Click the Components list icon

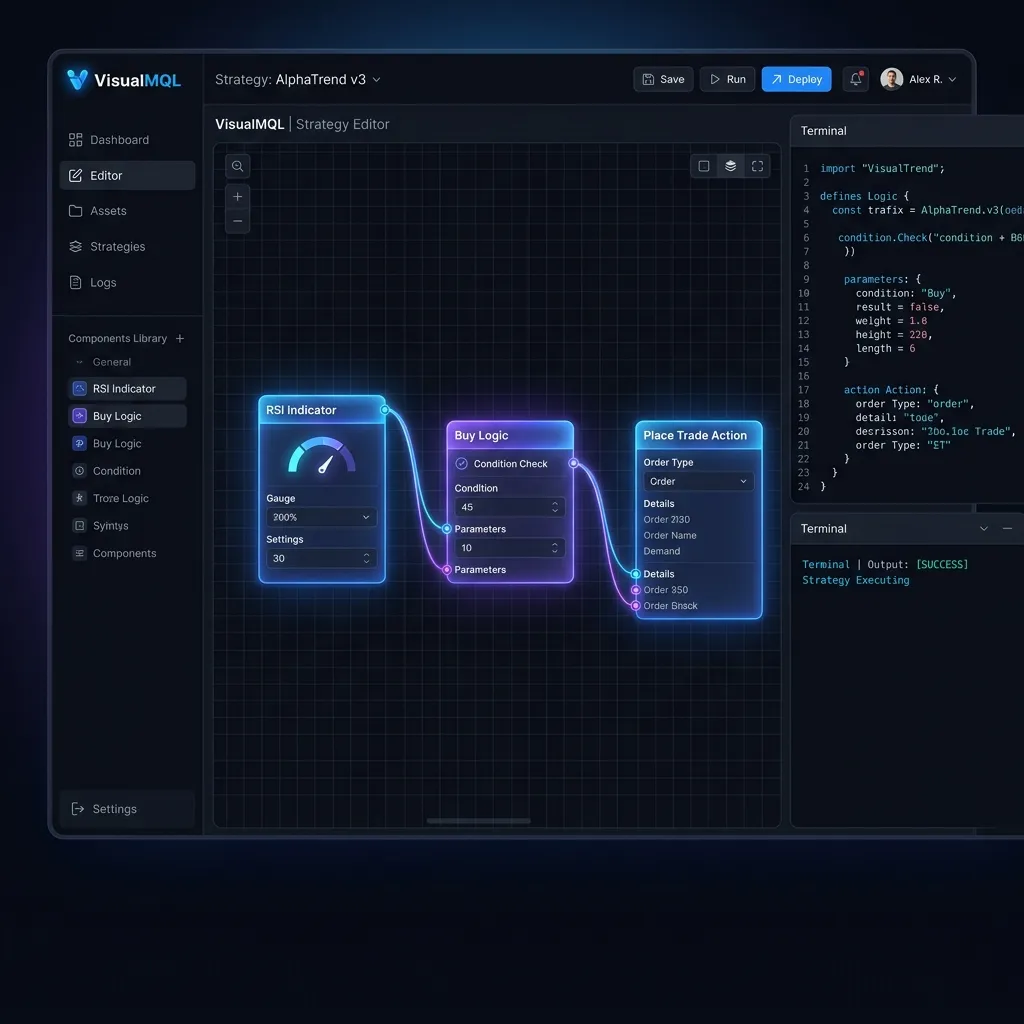(80, 553)
